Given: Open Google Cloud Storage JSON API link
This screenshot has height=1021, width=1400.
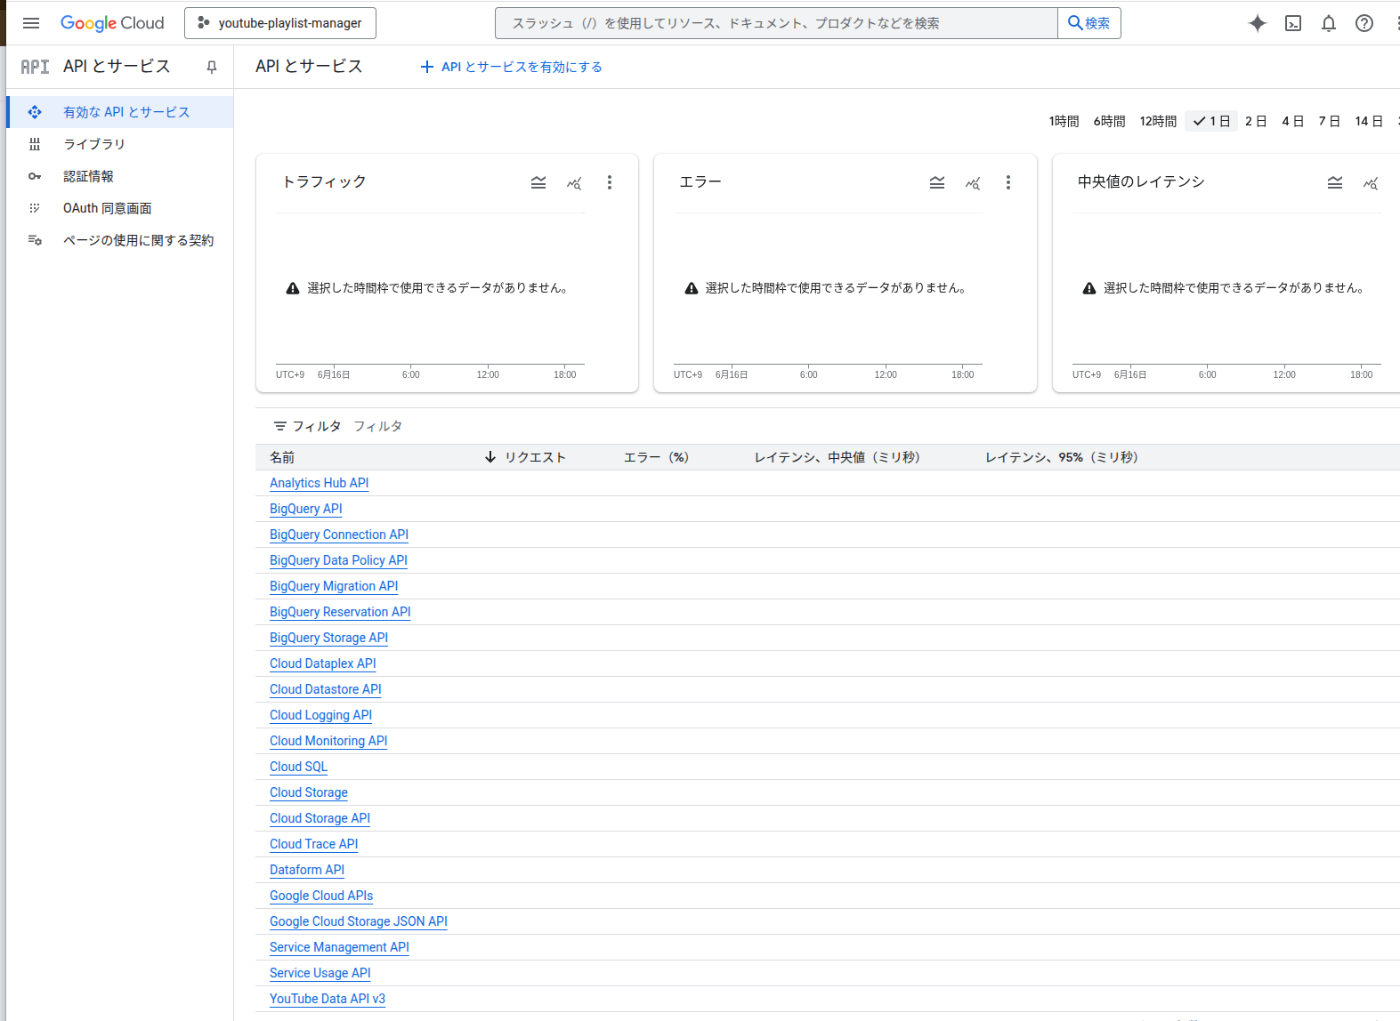Looking at the screenshot, I should tap(358, 922).
